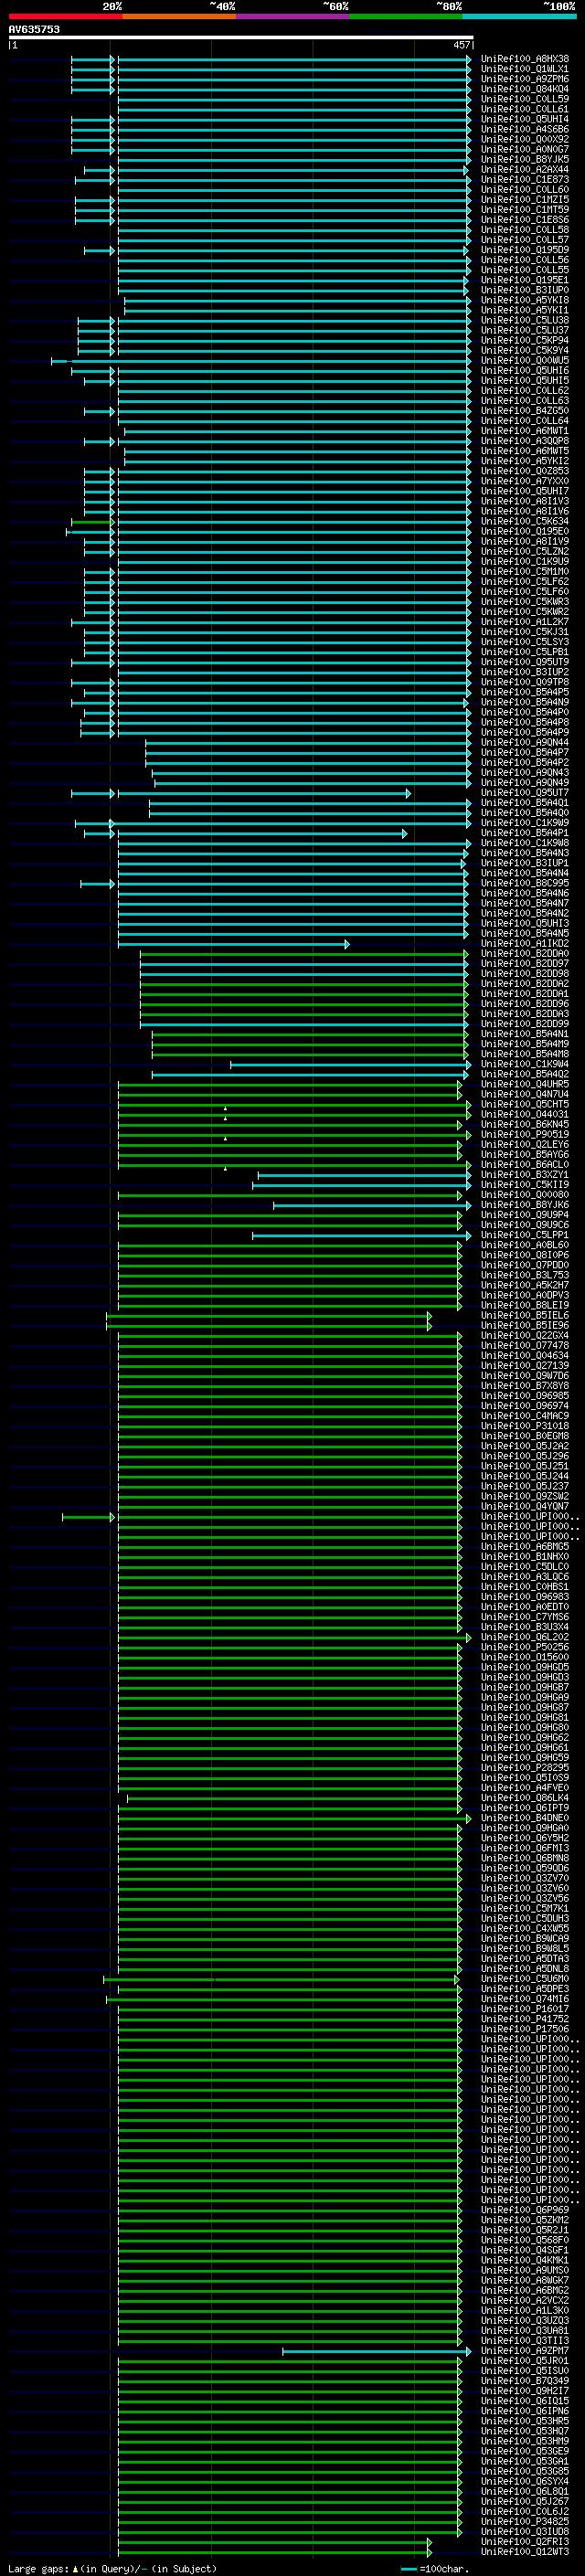
Task: Select the UniRef100_B7Q349 label
Action: tap(525, 2380)
